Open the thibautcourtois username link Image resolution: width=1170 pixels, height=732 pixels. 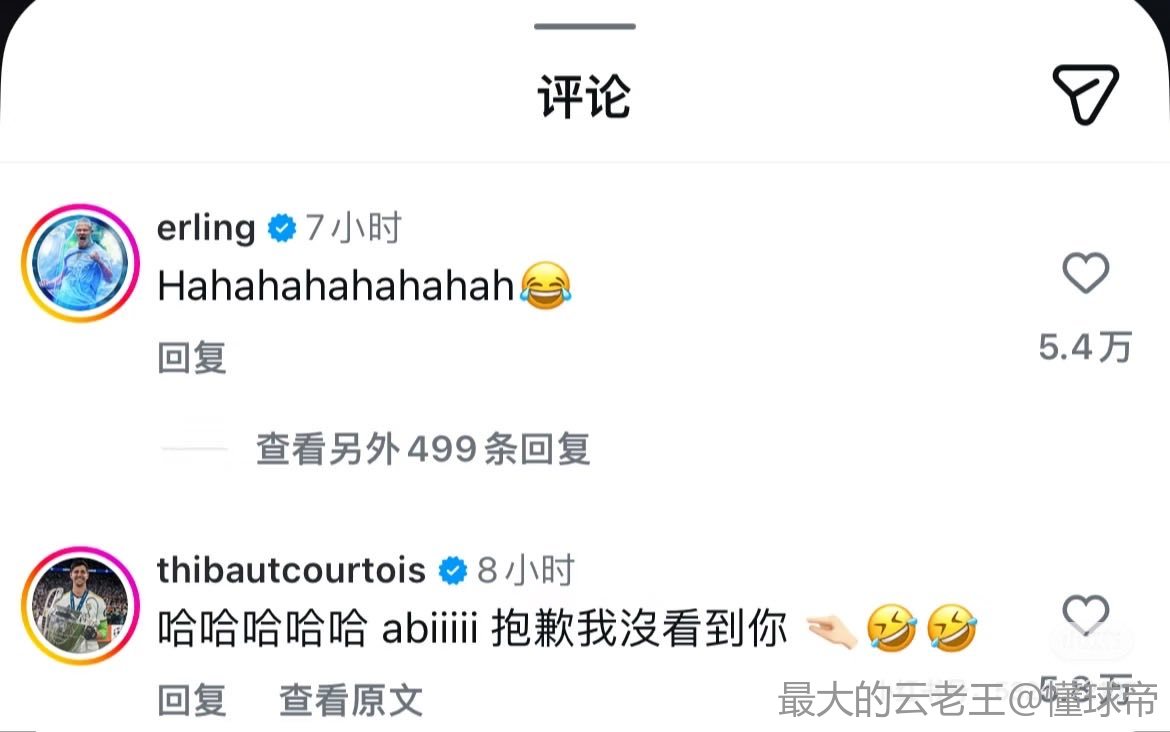point(291,570)
